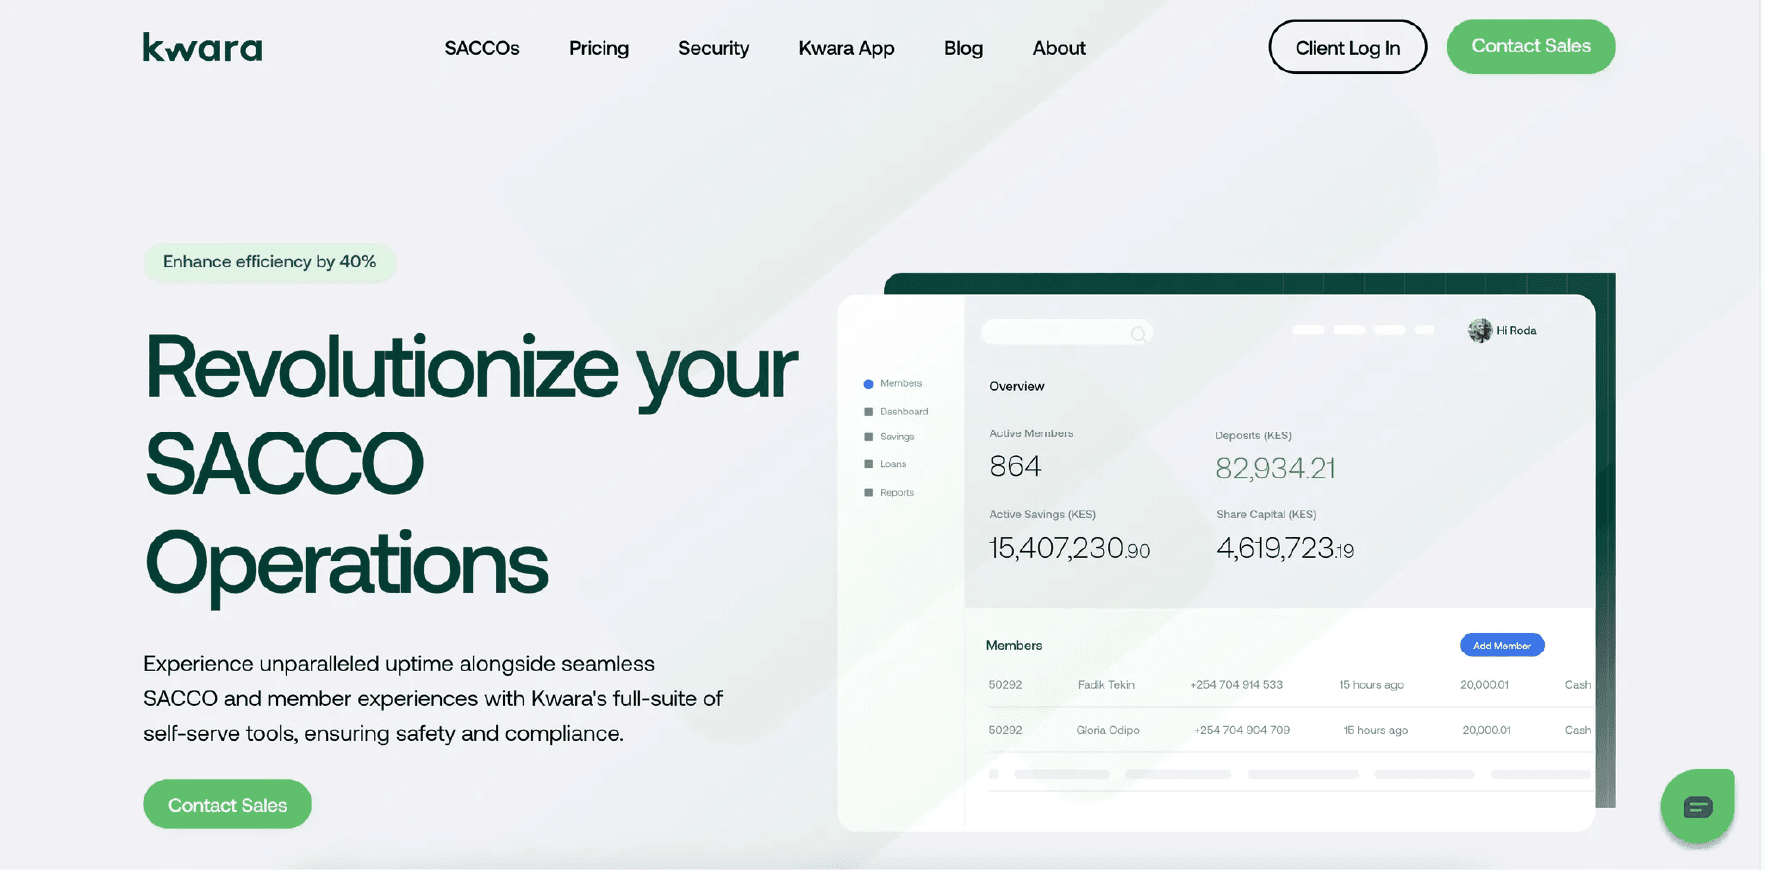Open the chat widget icon
The height and width of the screenshot is (870, 1765).
pos(1698,806)
